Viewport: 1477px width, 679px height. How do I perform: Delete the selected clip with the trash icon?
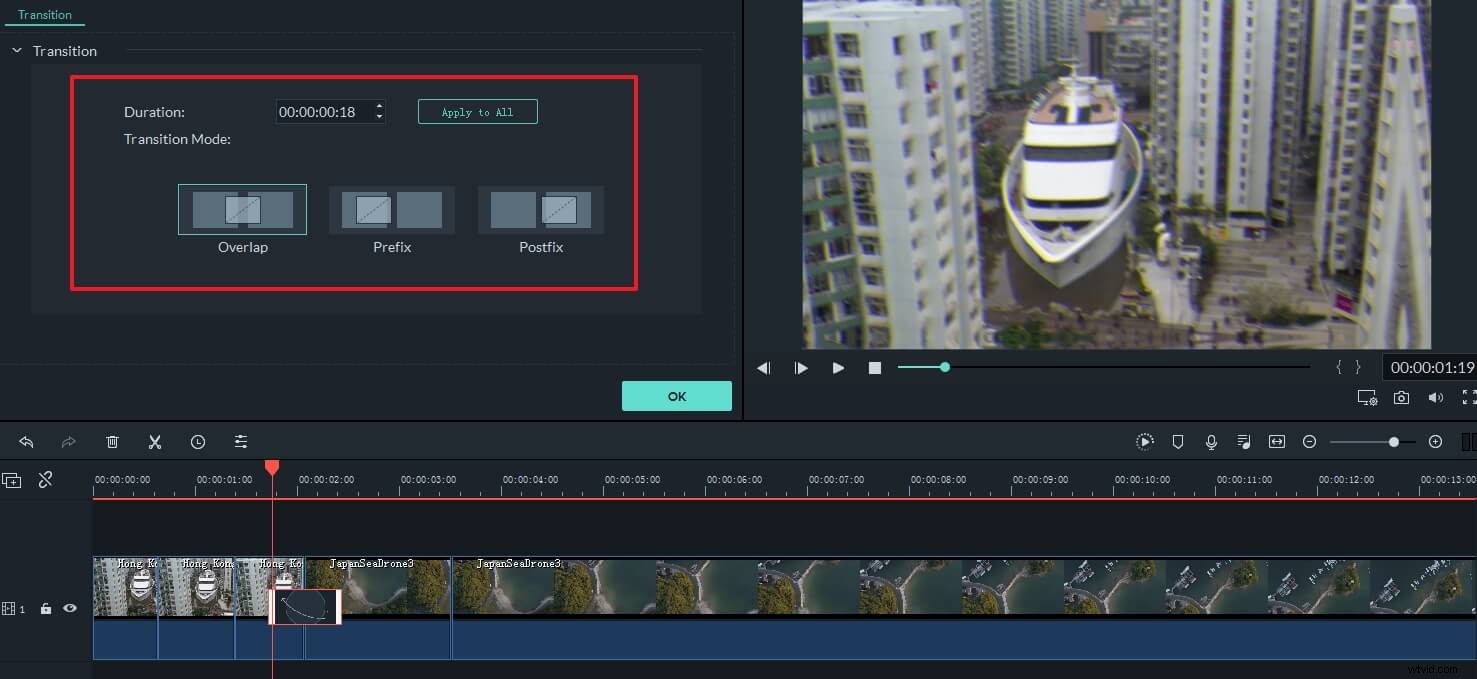[x=112, y=441]
